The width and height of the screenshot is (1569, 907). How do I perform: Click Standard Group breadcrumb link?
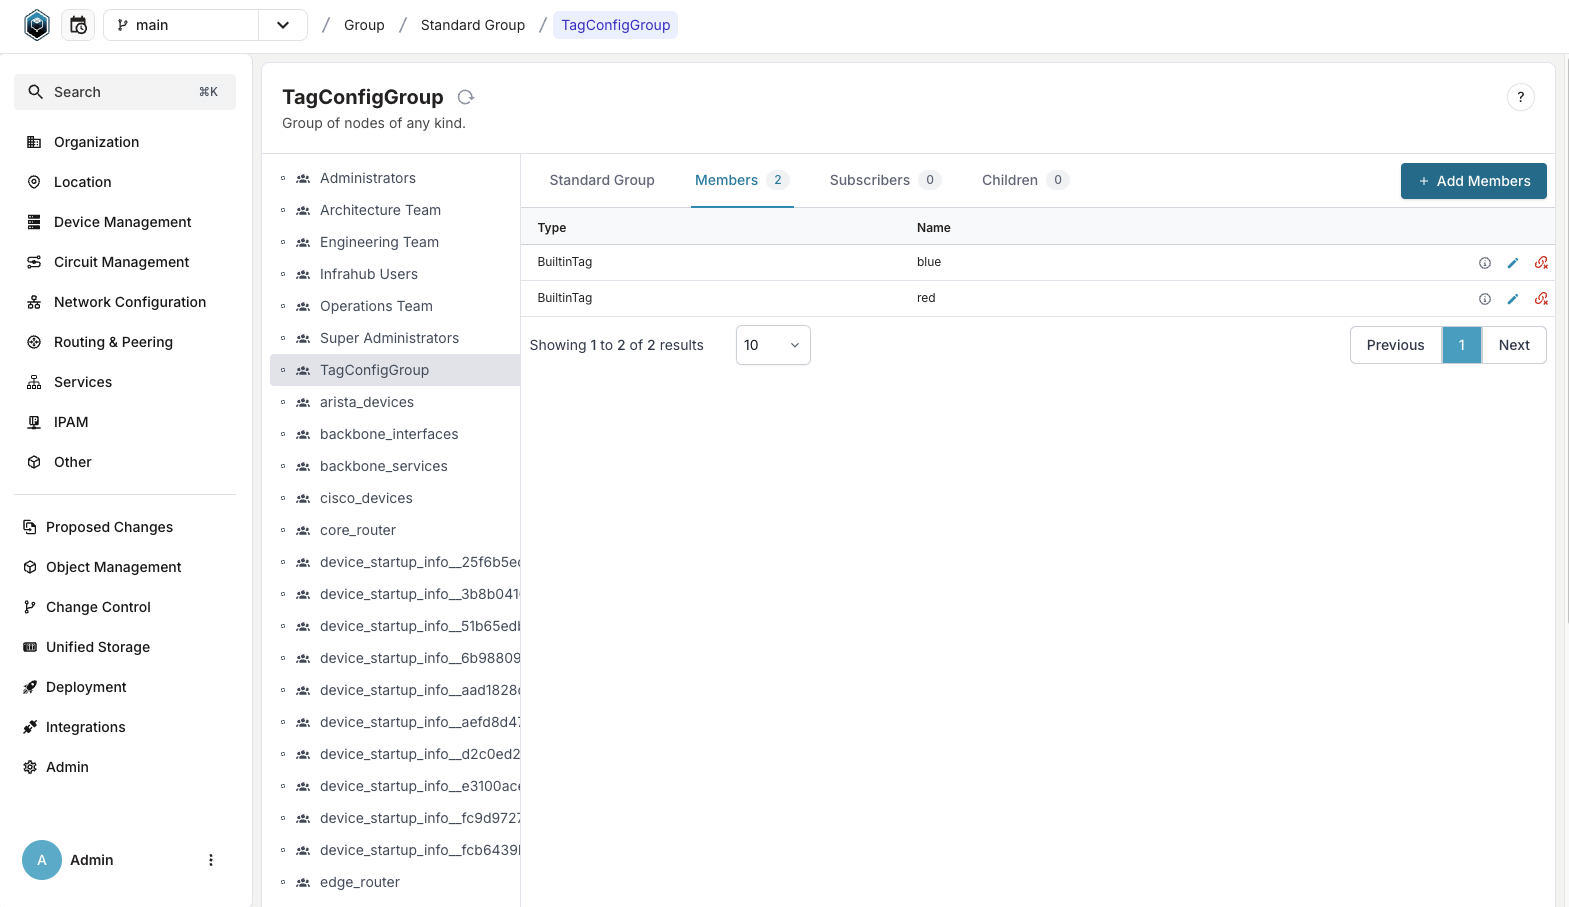click(472, 25)
